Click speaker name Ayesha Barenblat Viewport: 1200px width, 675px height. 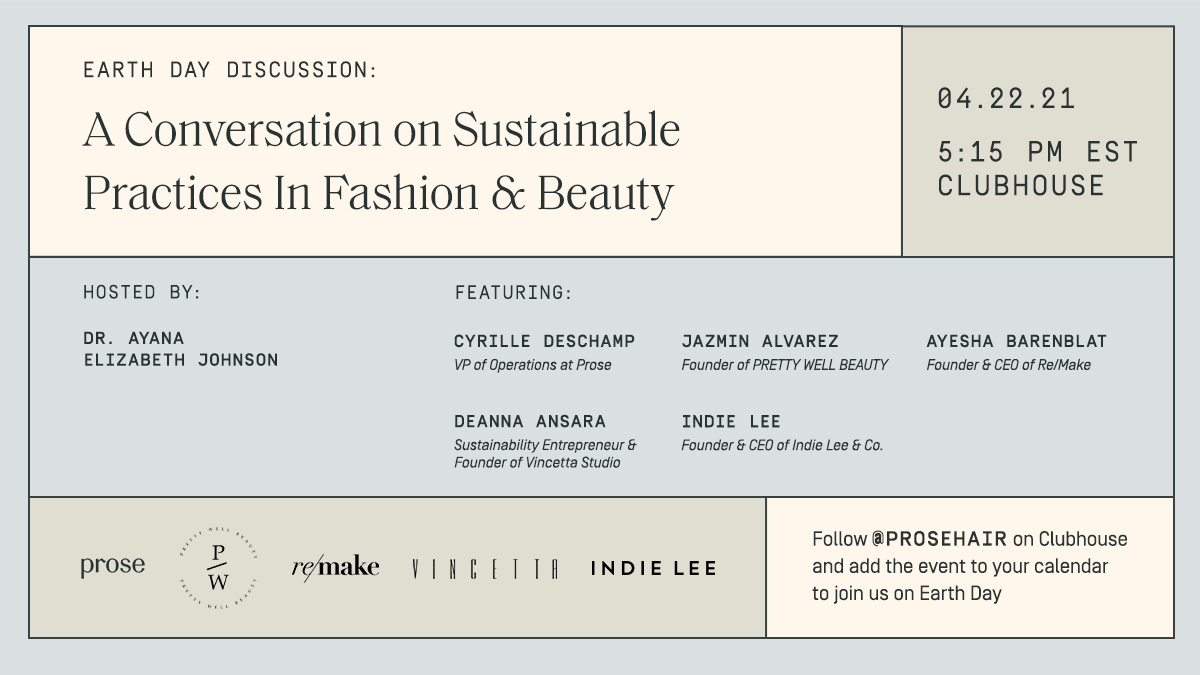(1016, 342)
